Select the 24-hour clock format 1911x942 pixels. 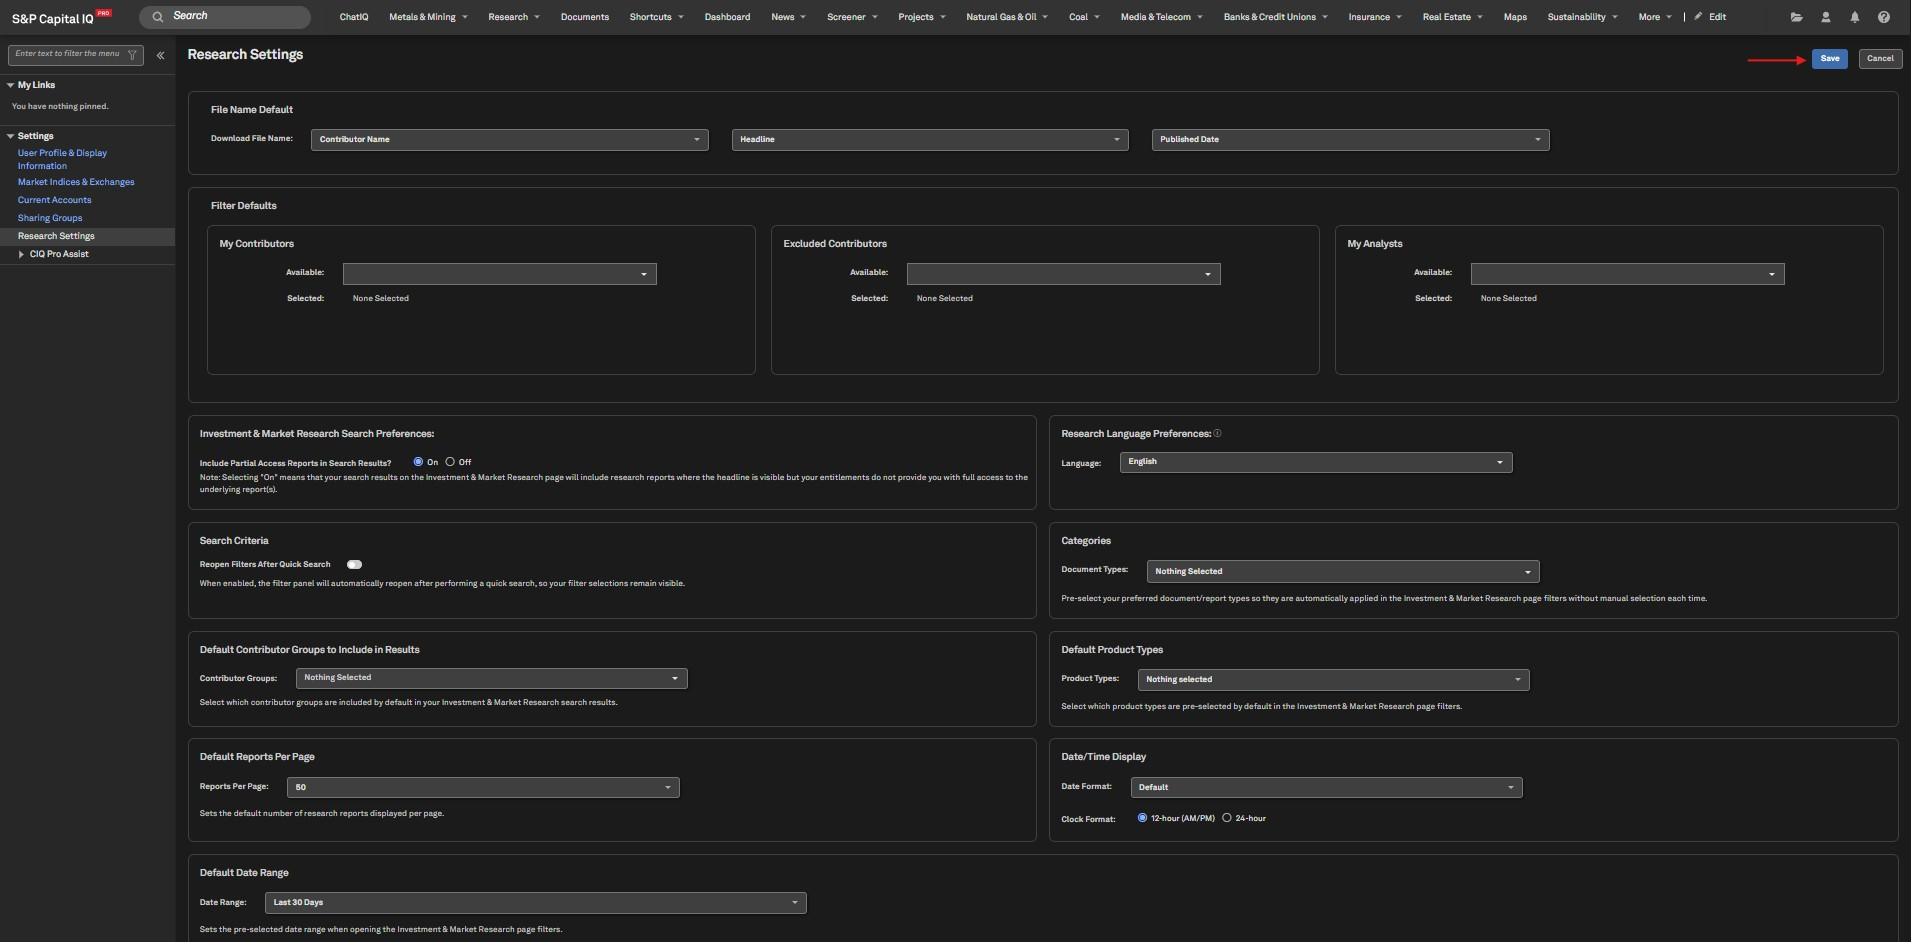pyautogui.click(x=1226, y=818)
